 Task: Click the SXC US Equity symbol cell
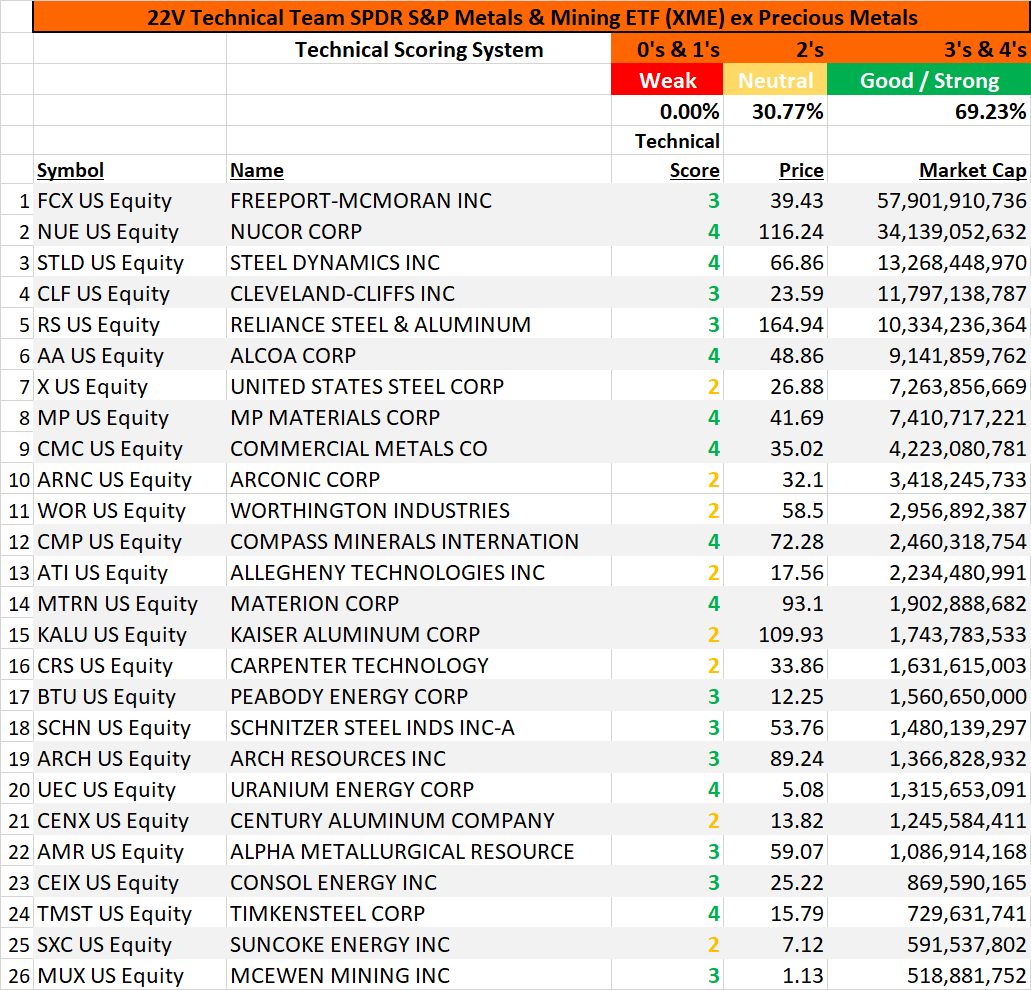click(x=130, y=944)
